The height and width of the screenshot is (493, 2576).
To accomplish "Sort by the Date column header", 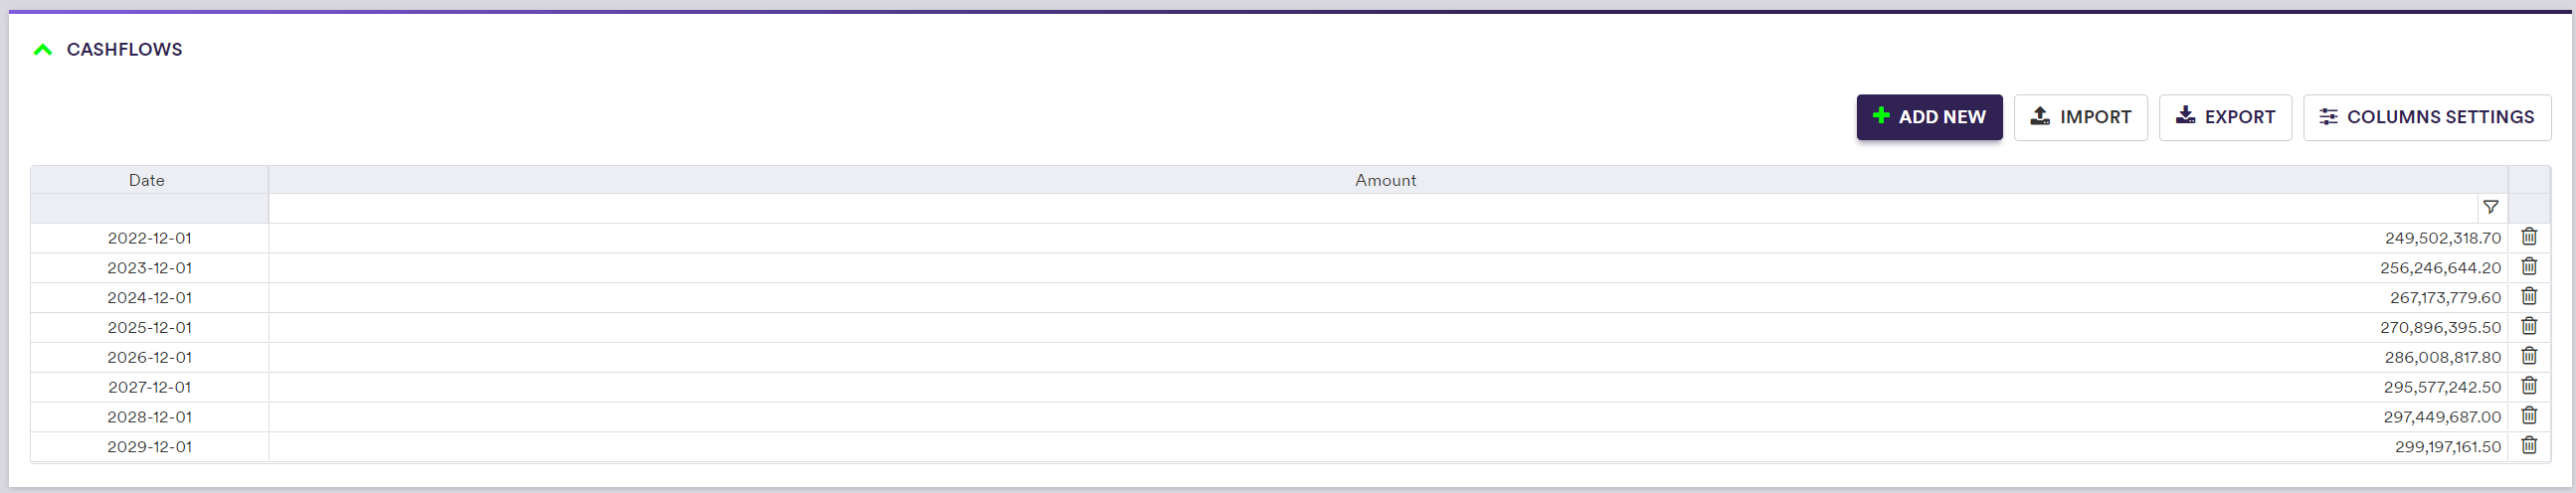I will (147, 180).
